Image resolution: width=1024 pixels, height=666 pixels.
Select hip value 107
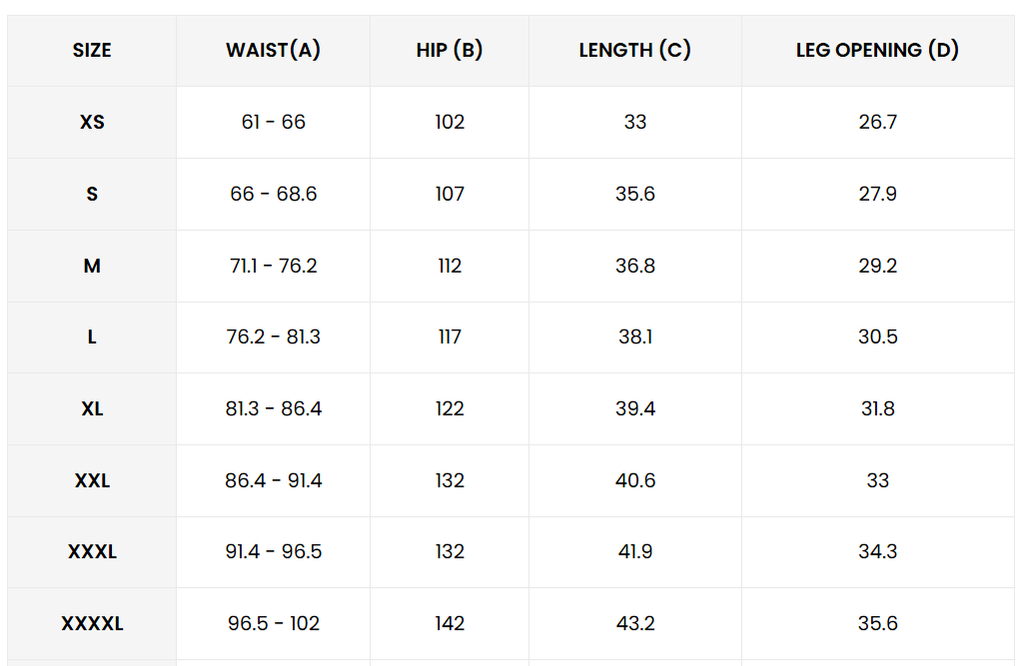pos(449,194)
